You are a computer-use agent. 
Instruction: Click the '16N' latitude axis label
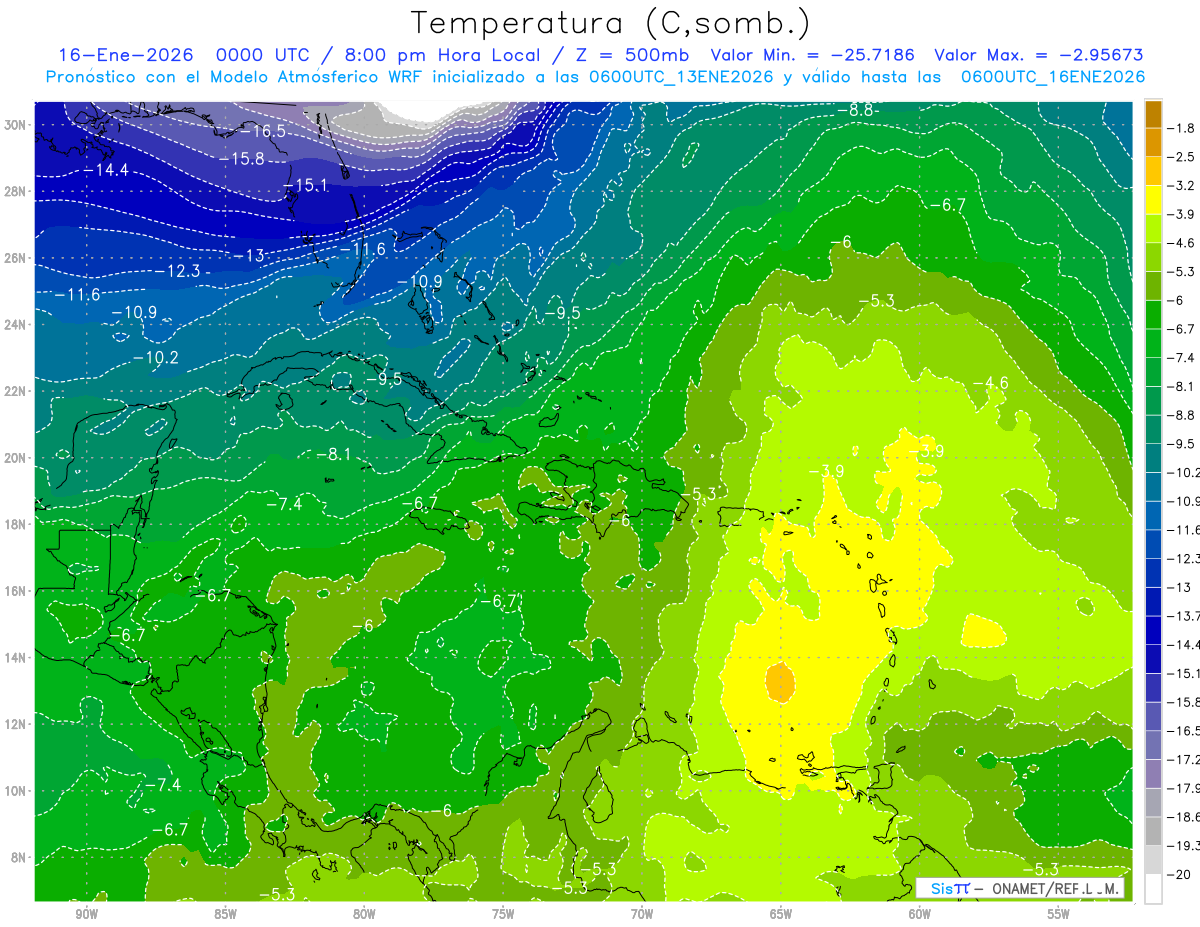[15, 591]
